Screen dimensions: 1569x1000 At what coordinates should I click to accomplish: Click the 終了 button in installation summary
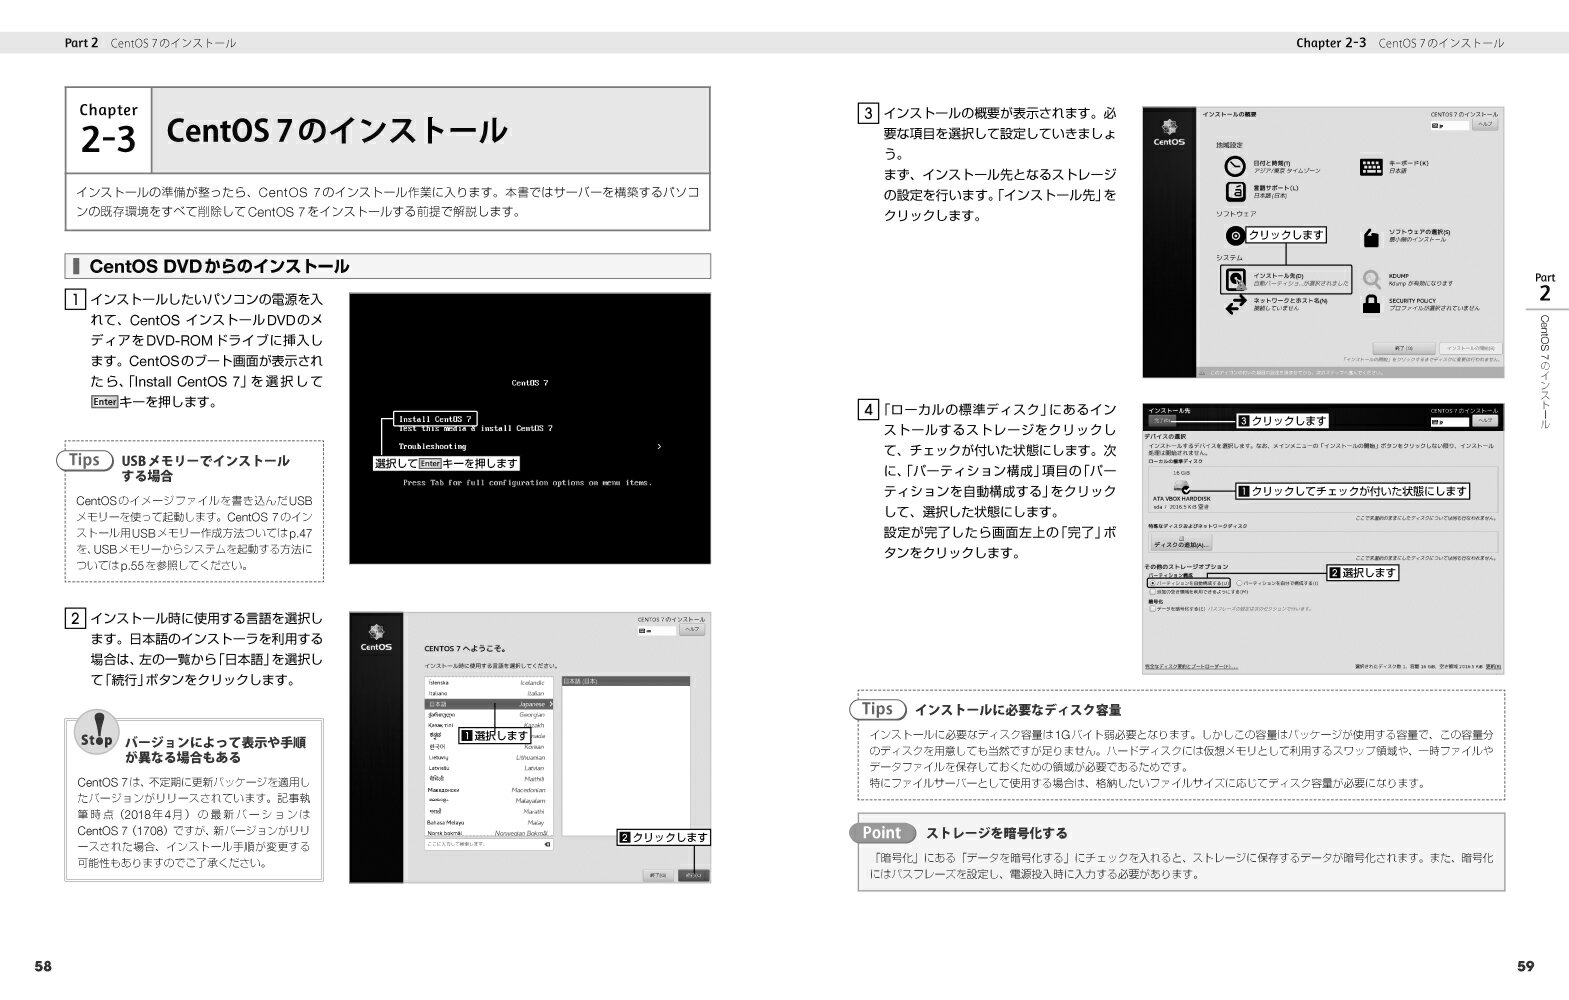click(1404, 348)
